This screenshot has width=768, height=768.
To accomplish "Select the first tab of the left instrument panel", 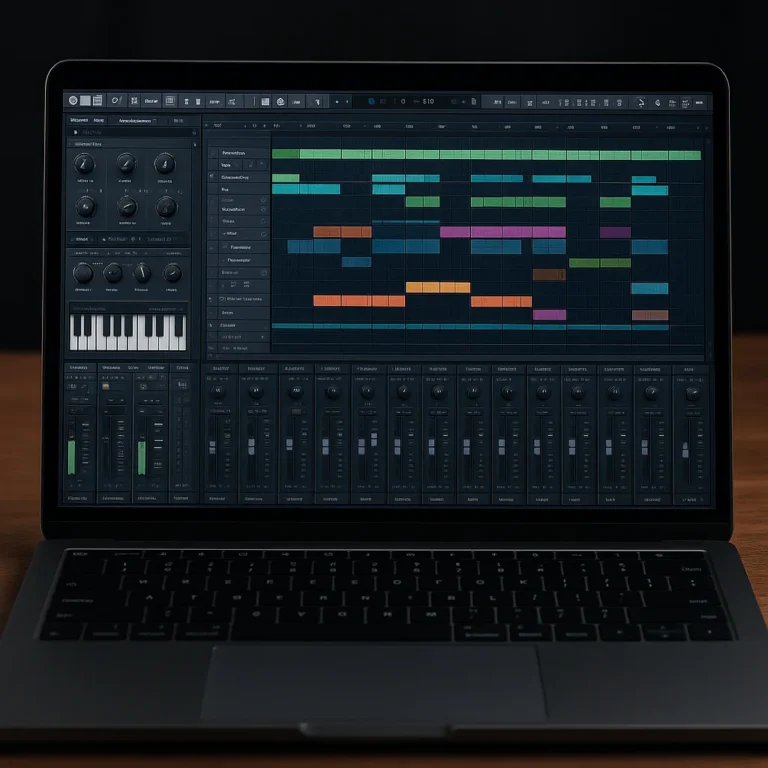I will (79, 120).
